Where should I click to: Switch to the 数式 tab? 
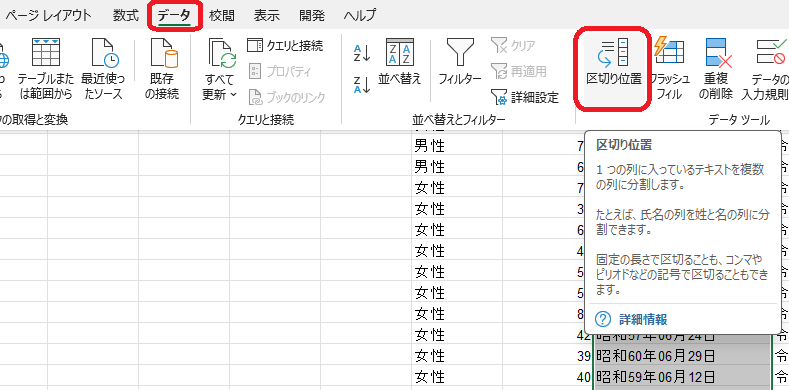click(x=126, y=15)
